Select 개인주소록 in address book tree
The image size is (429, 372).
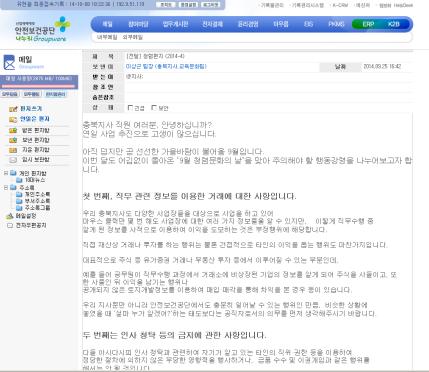37,194
